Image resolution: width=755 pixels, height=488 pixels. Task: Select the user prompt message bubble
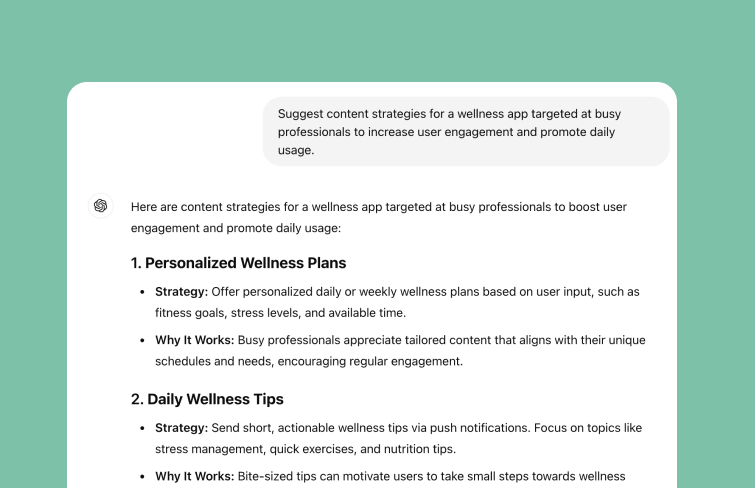coord(466,132)
